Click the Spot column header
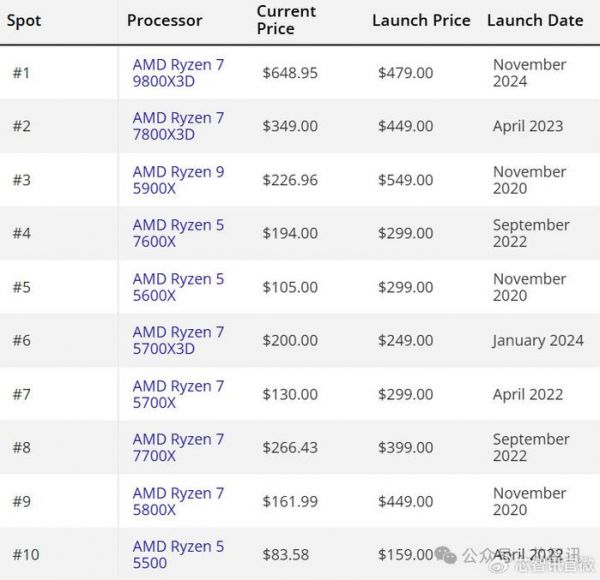 click(x=24, y=20)
